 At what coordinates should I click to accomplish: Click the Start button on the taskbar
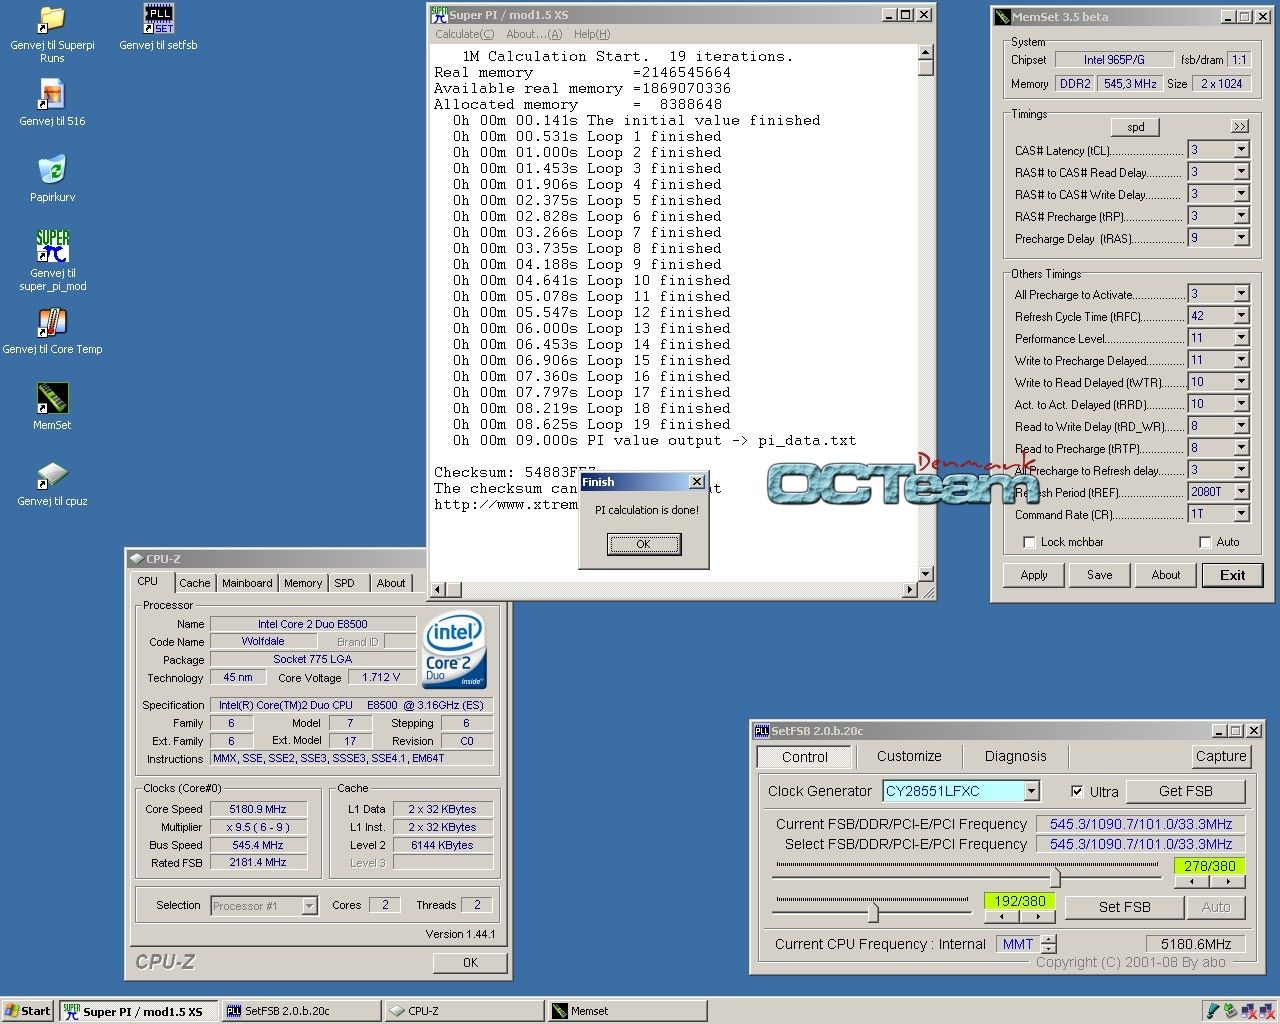click(27, 1011)
